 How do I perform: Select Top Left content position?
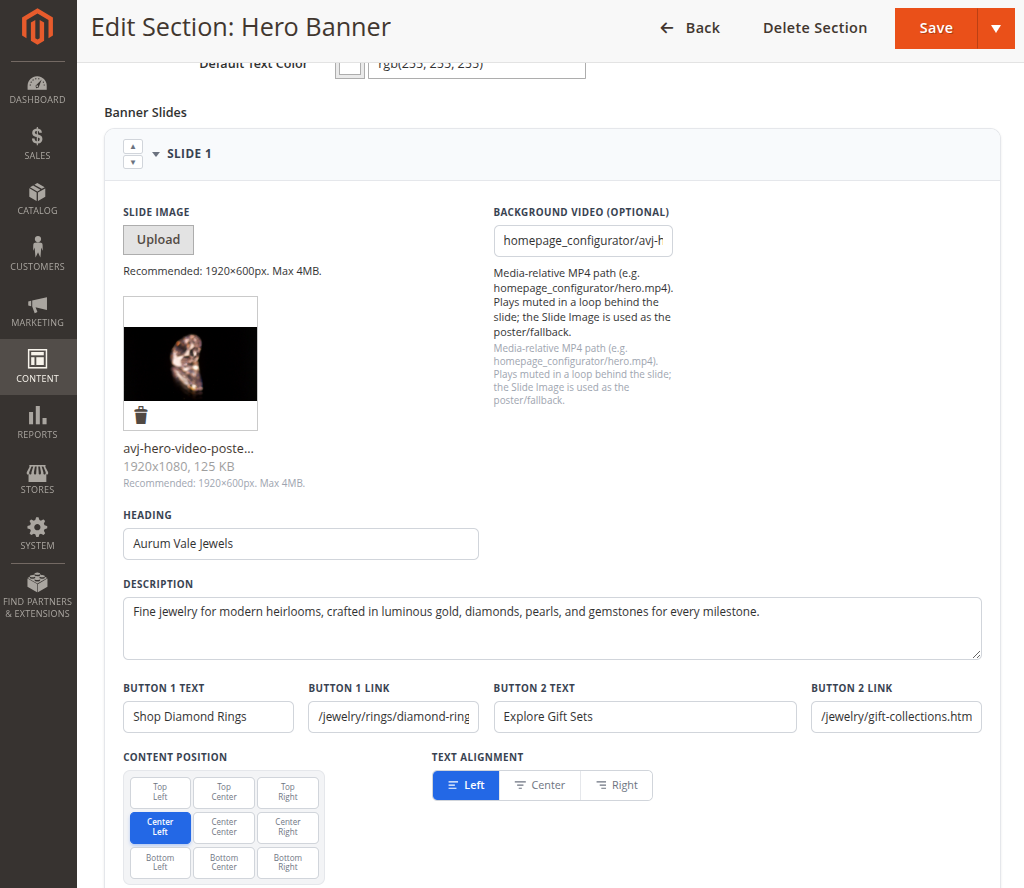pos(160,792)
